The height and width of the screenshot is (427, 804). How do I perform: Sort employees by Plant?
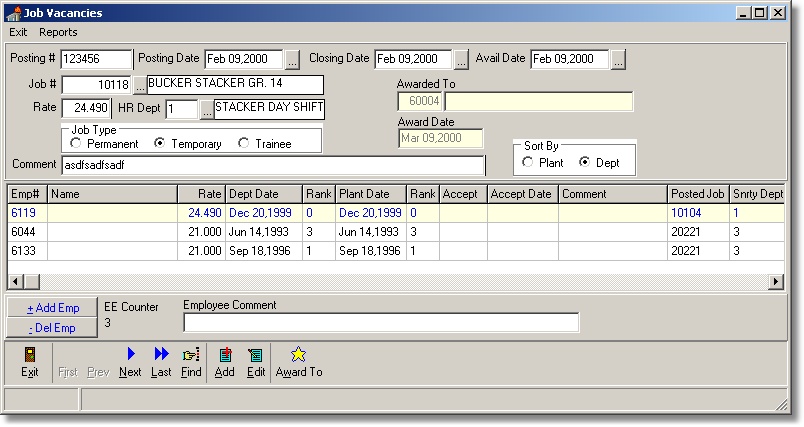(x=528, y=162)
